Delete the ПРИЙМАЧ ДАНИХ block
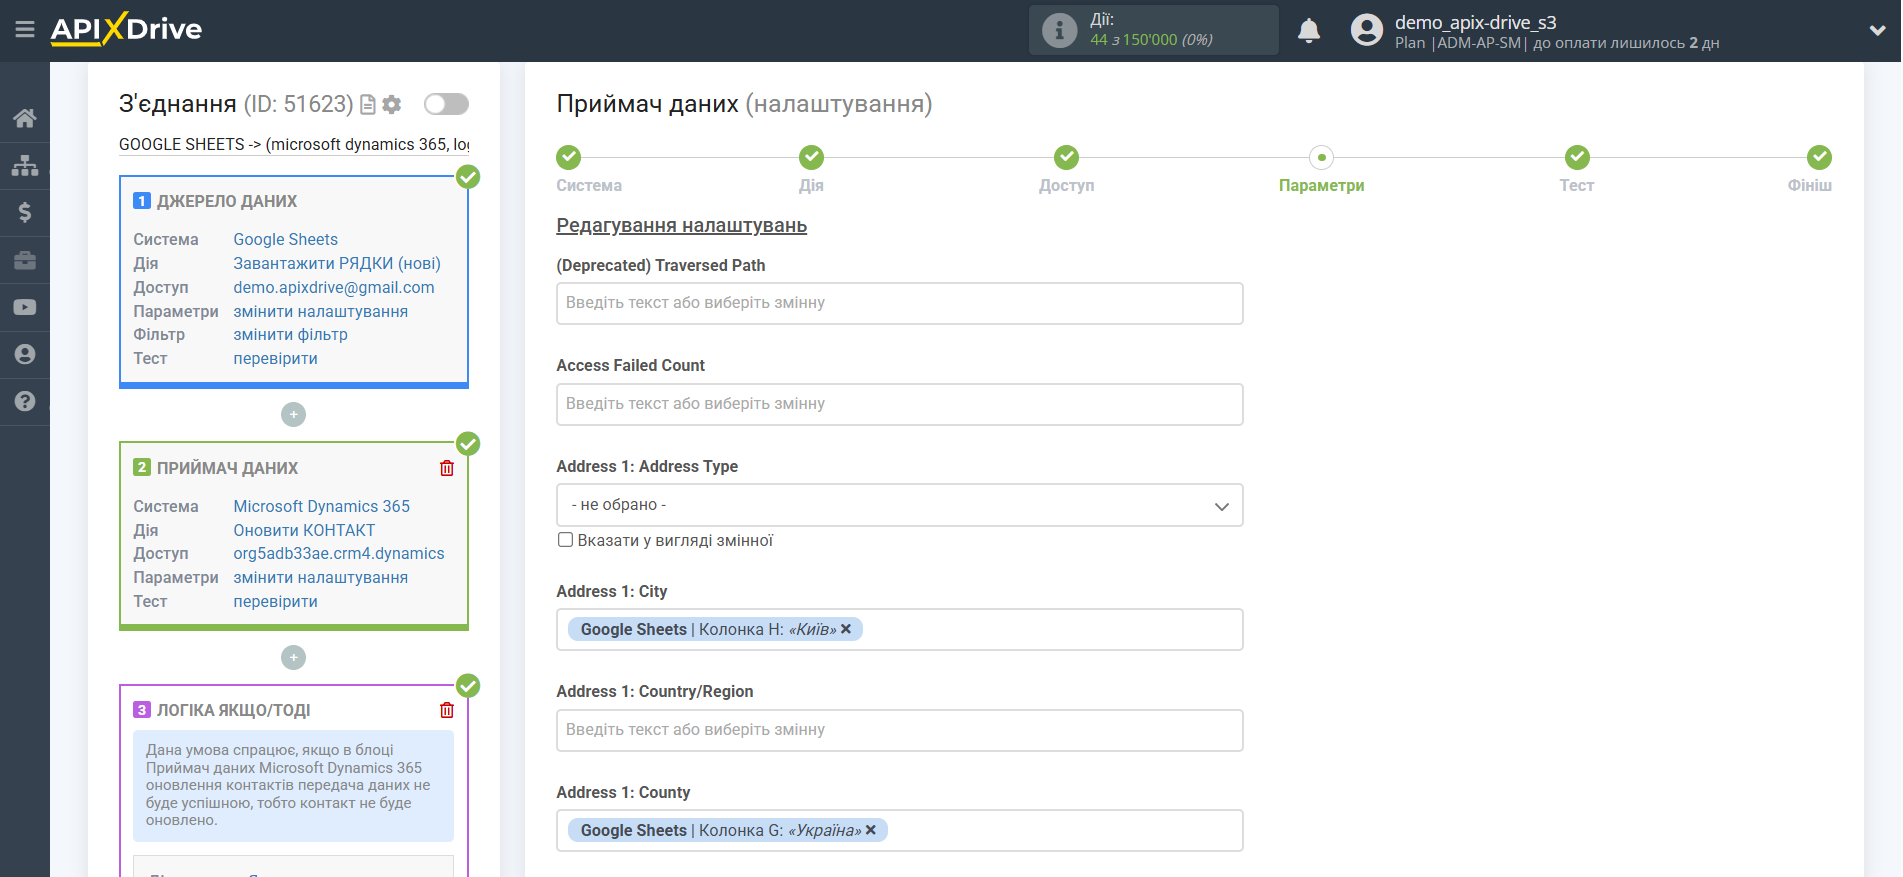1903x877 pixels. coord(447,468)
